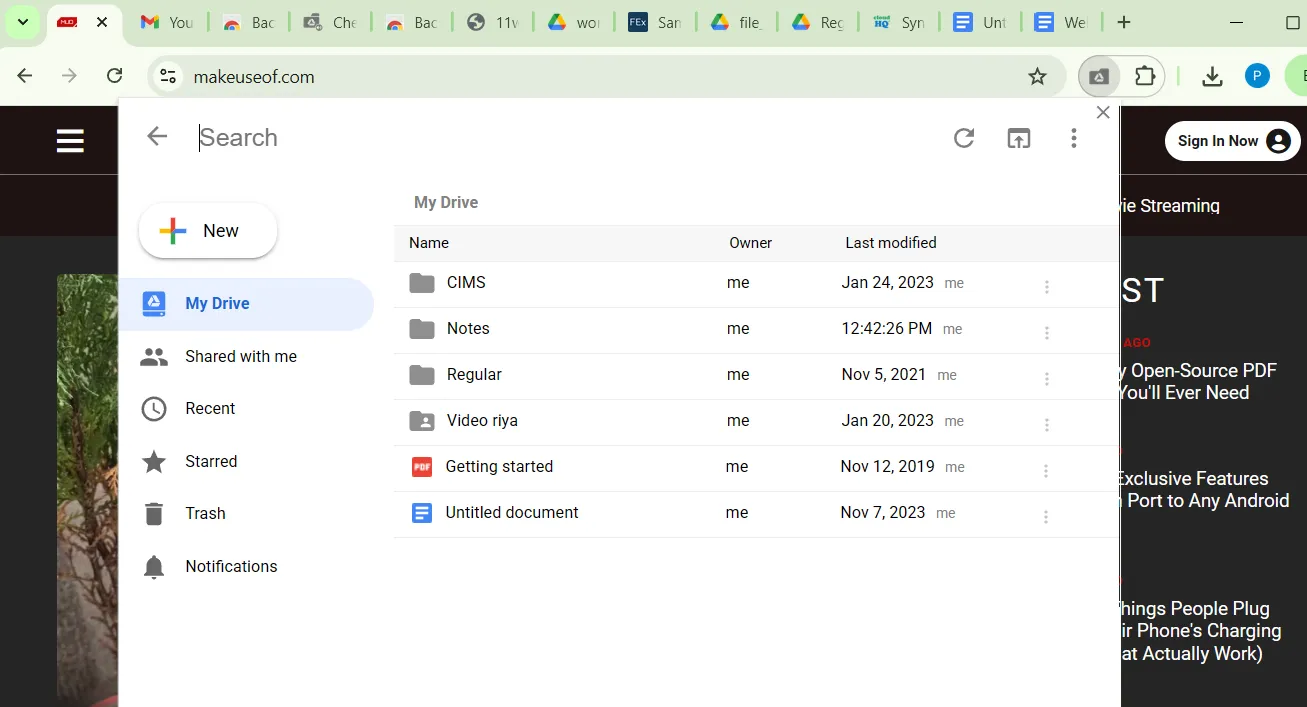View Recent files using the clock icon

coord(210,408)
